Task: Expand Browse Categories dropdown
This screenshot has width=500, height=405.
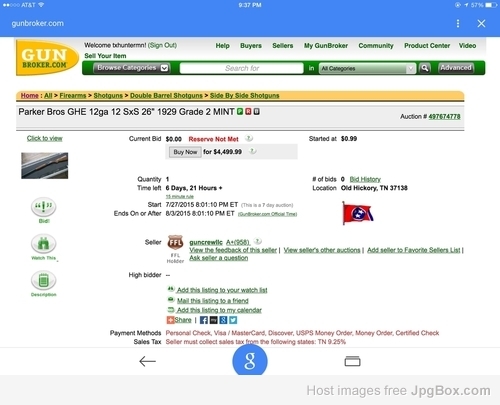Action: pyautogui.click(x=132, y=68)
